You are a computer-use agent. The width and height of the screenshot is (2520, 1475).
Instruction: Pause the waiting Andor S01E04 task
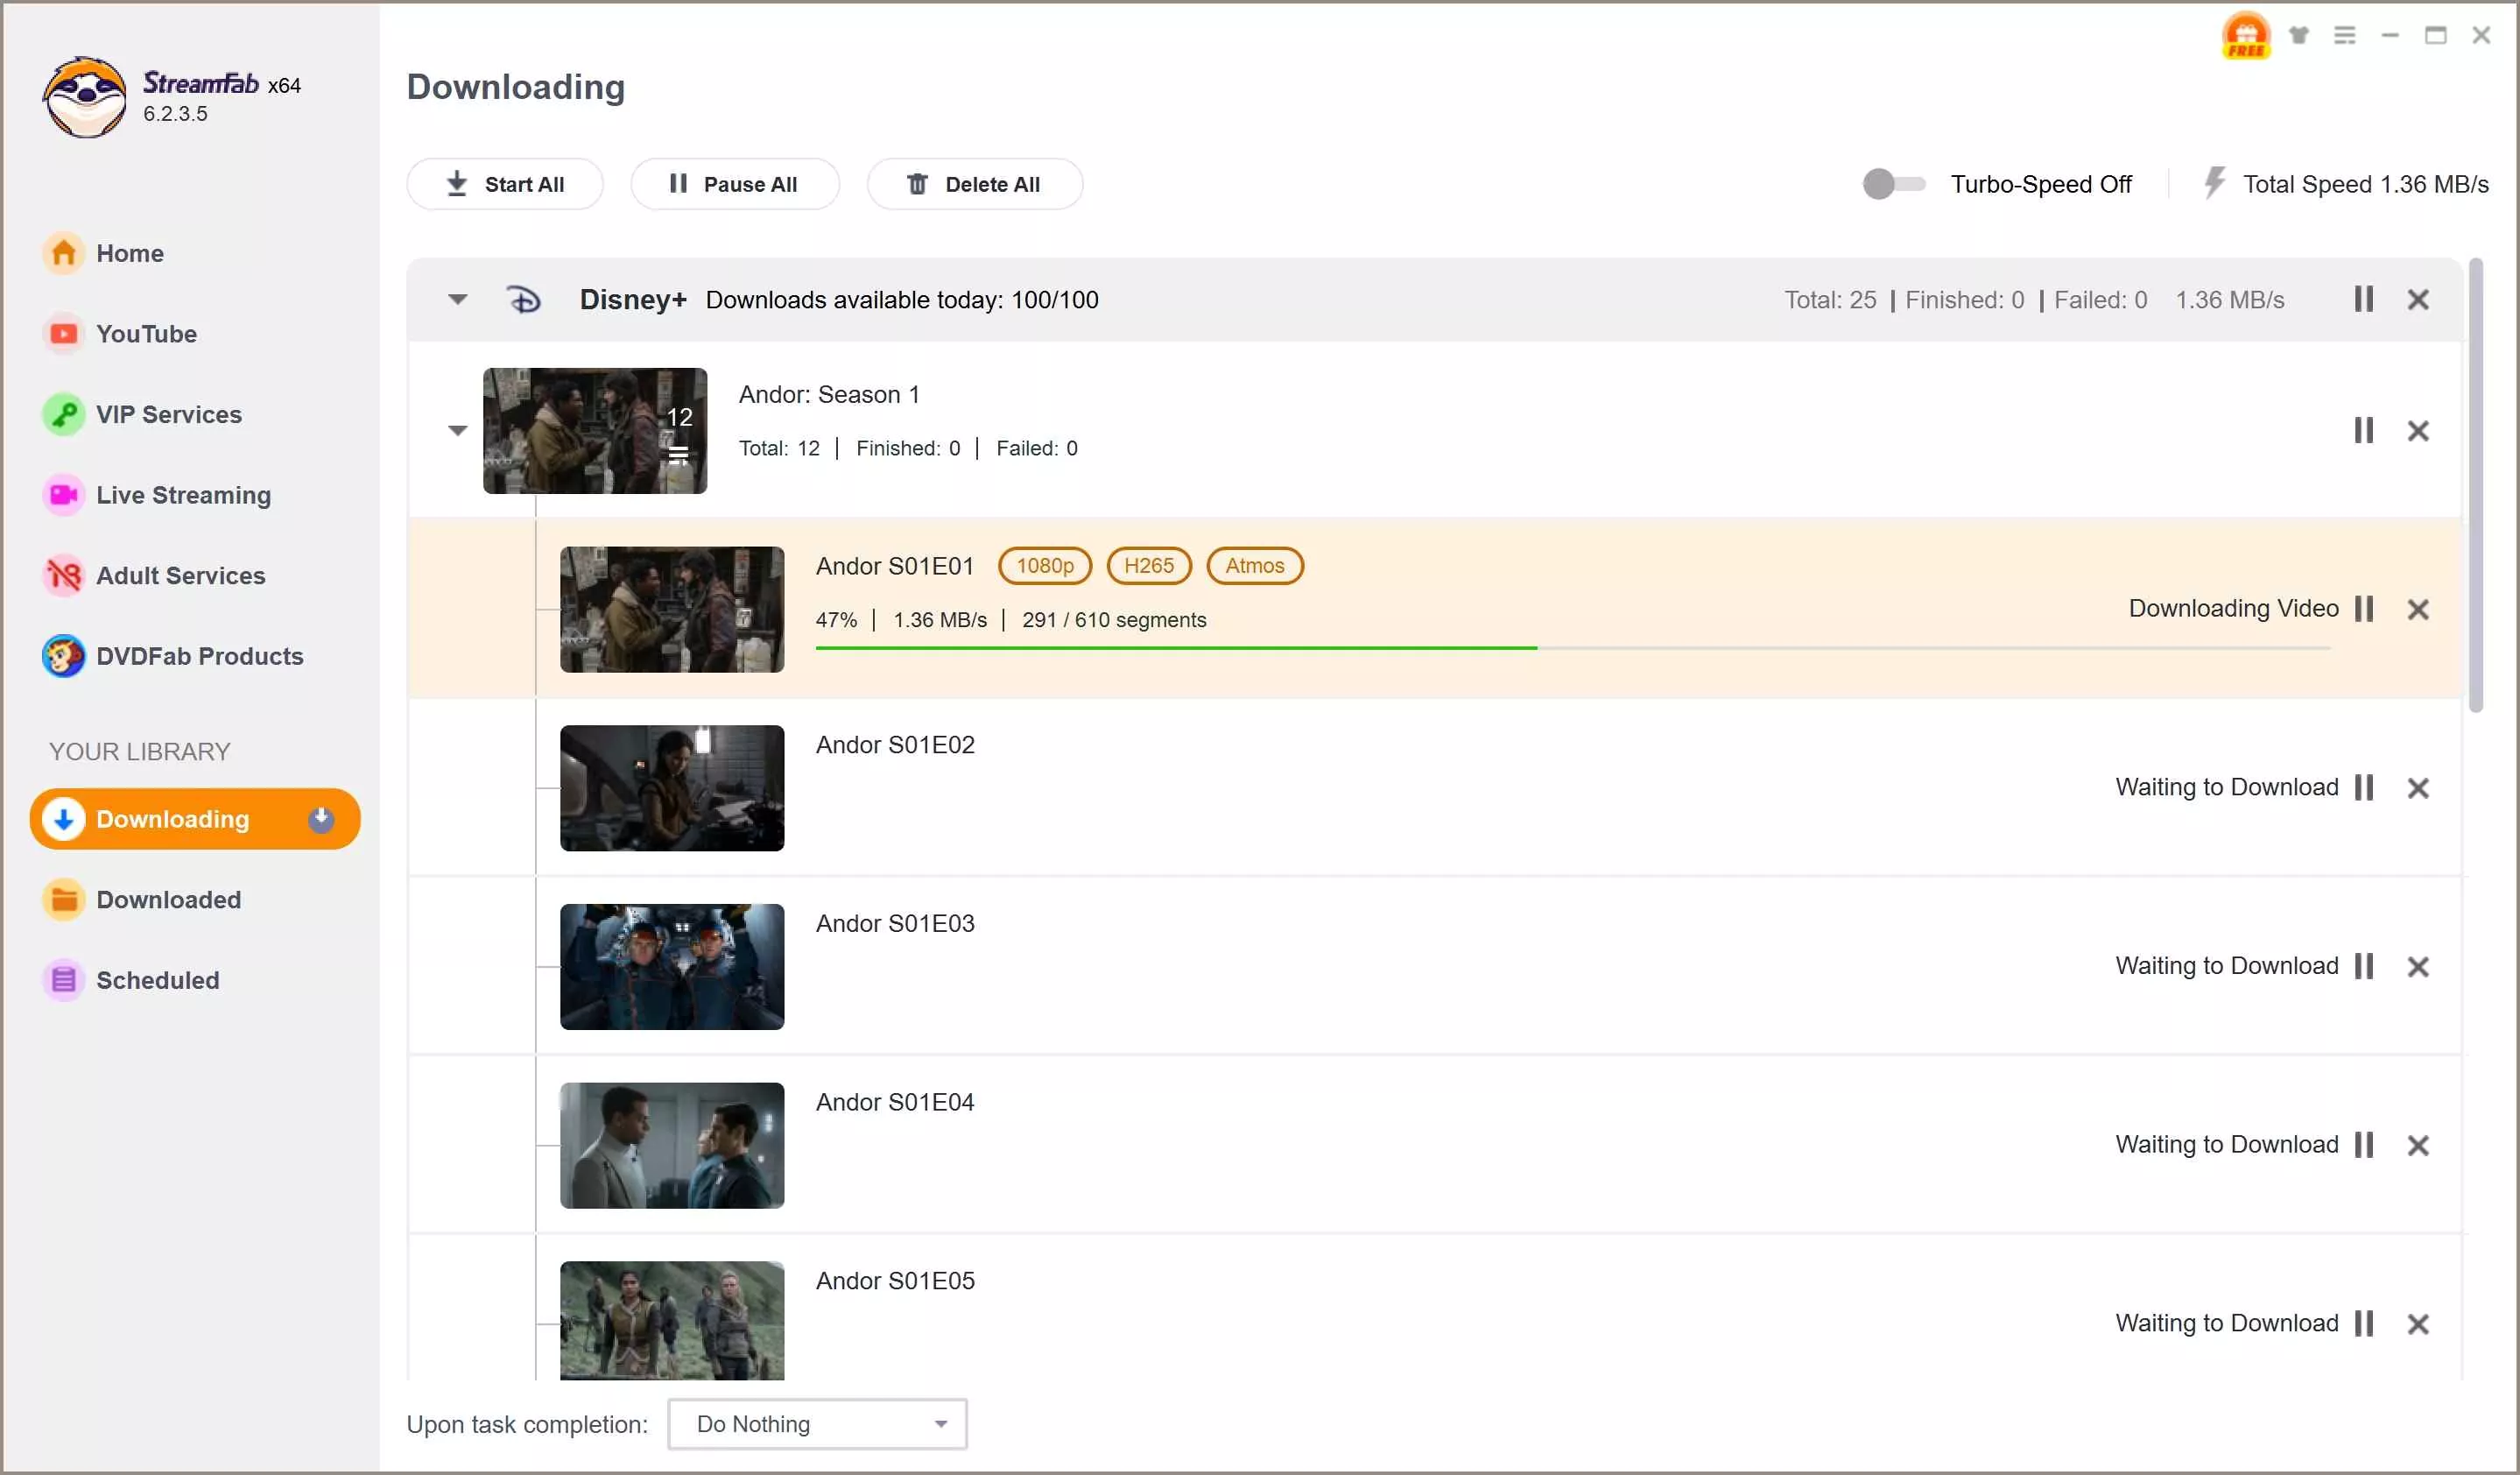pos(2363,1145)
